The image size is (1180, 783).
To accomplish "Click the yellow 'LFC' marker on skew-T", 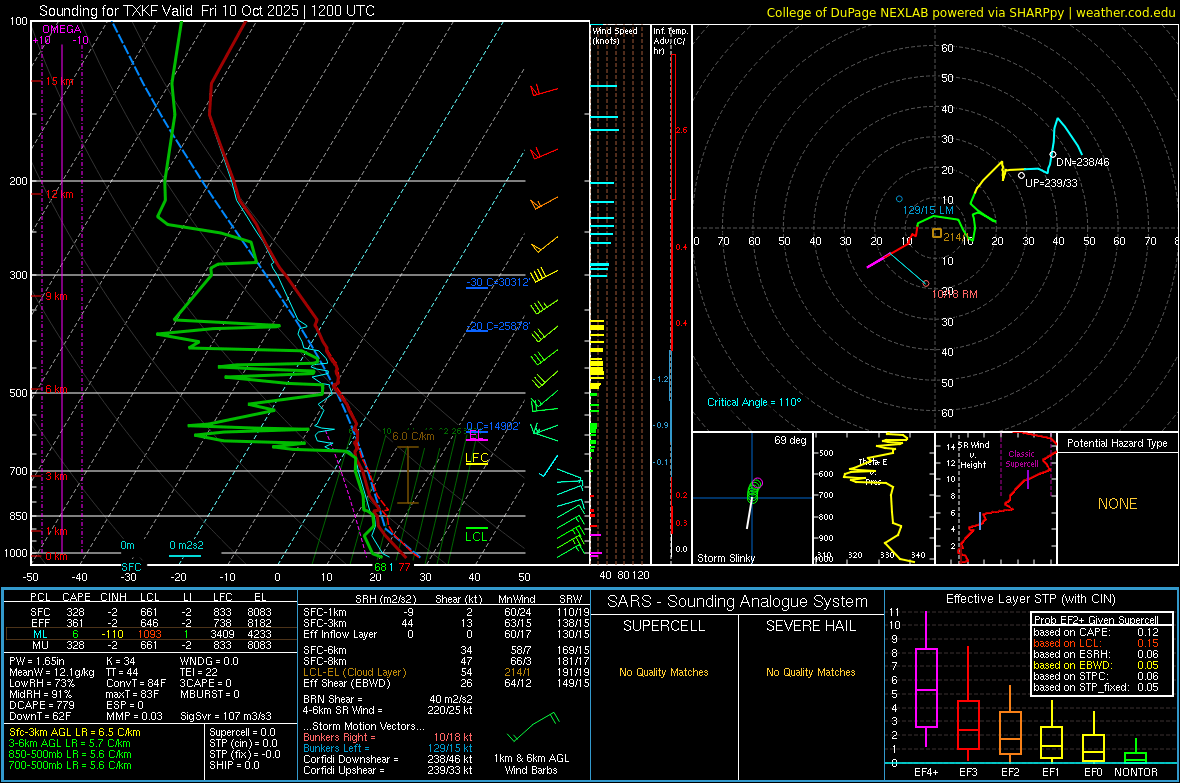I will (x=476, y=458).
